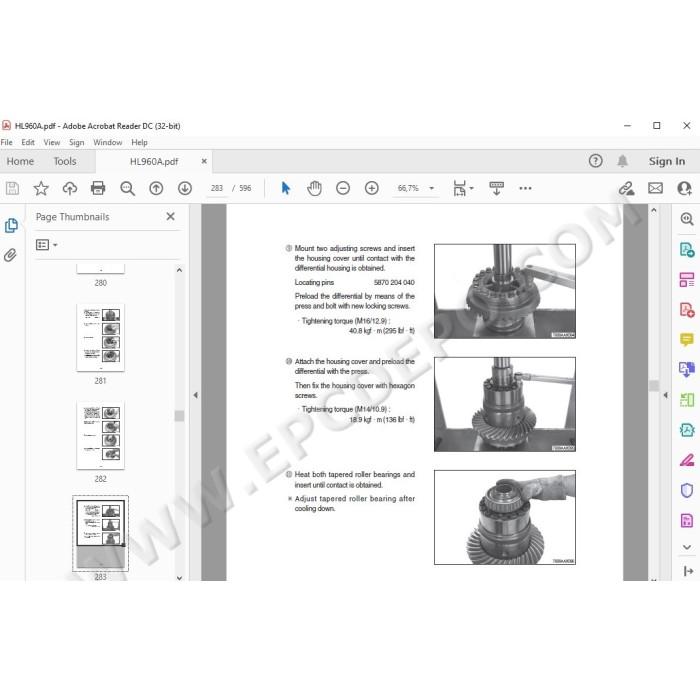This screenshot has width=700, height=700.
Task: Click the Sign In button
Action: pyautogui.click(x=667, y=161)
